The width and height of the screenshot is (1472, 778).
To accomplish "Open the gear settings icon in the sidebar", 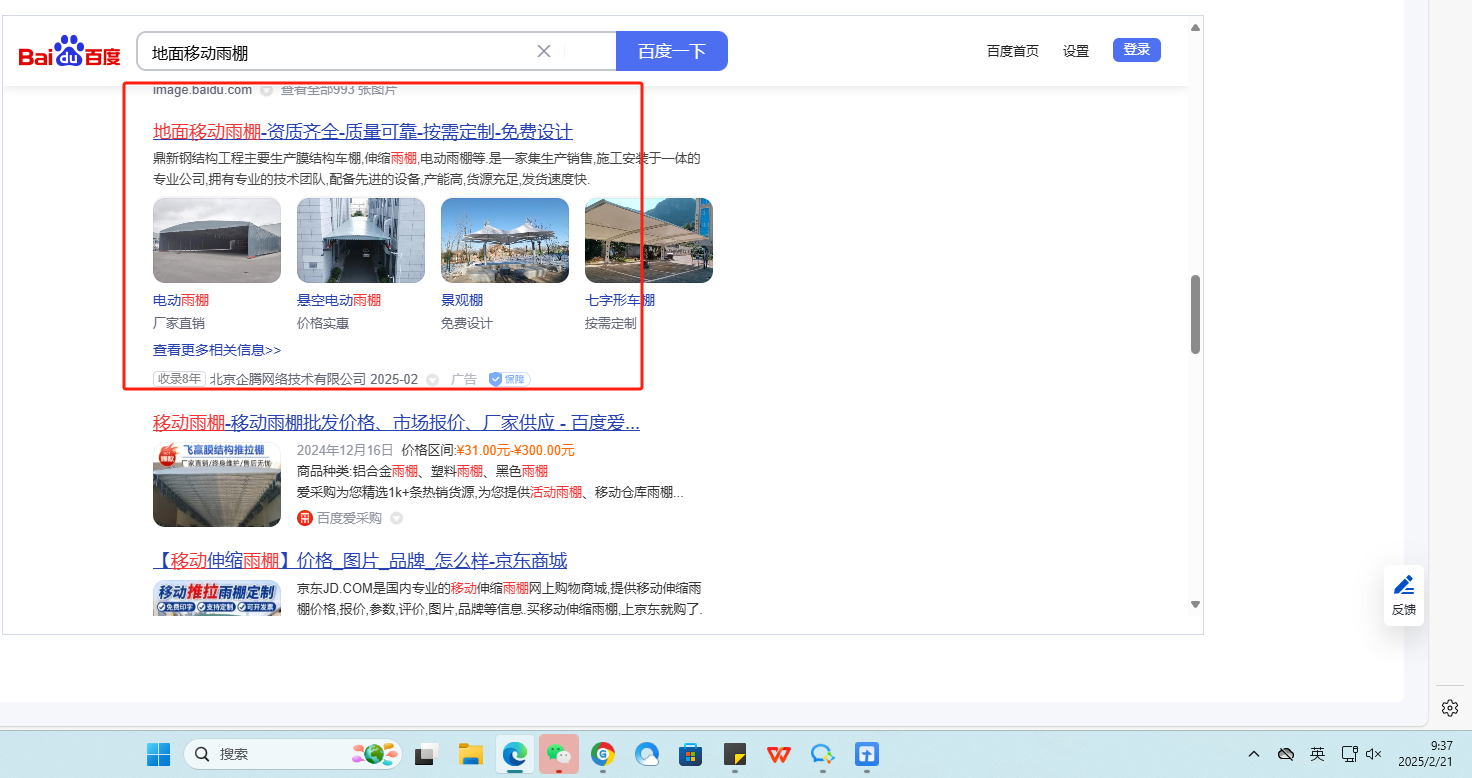I will coord(1449,708).
